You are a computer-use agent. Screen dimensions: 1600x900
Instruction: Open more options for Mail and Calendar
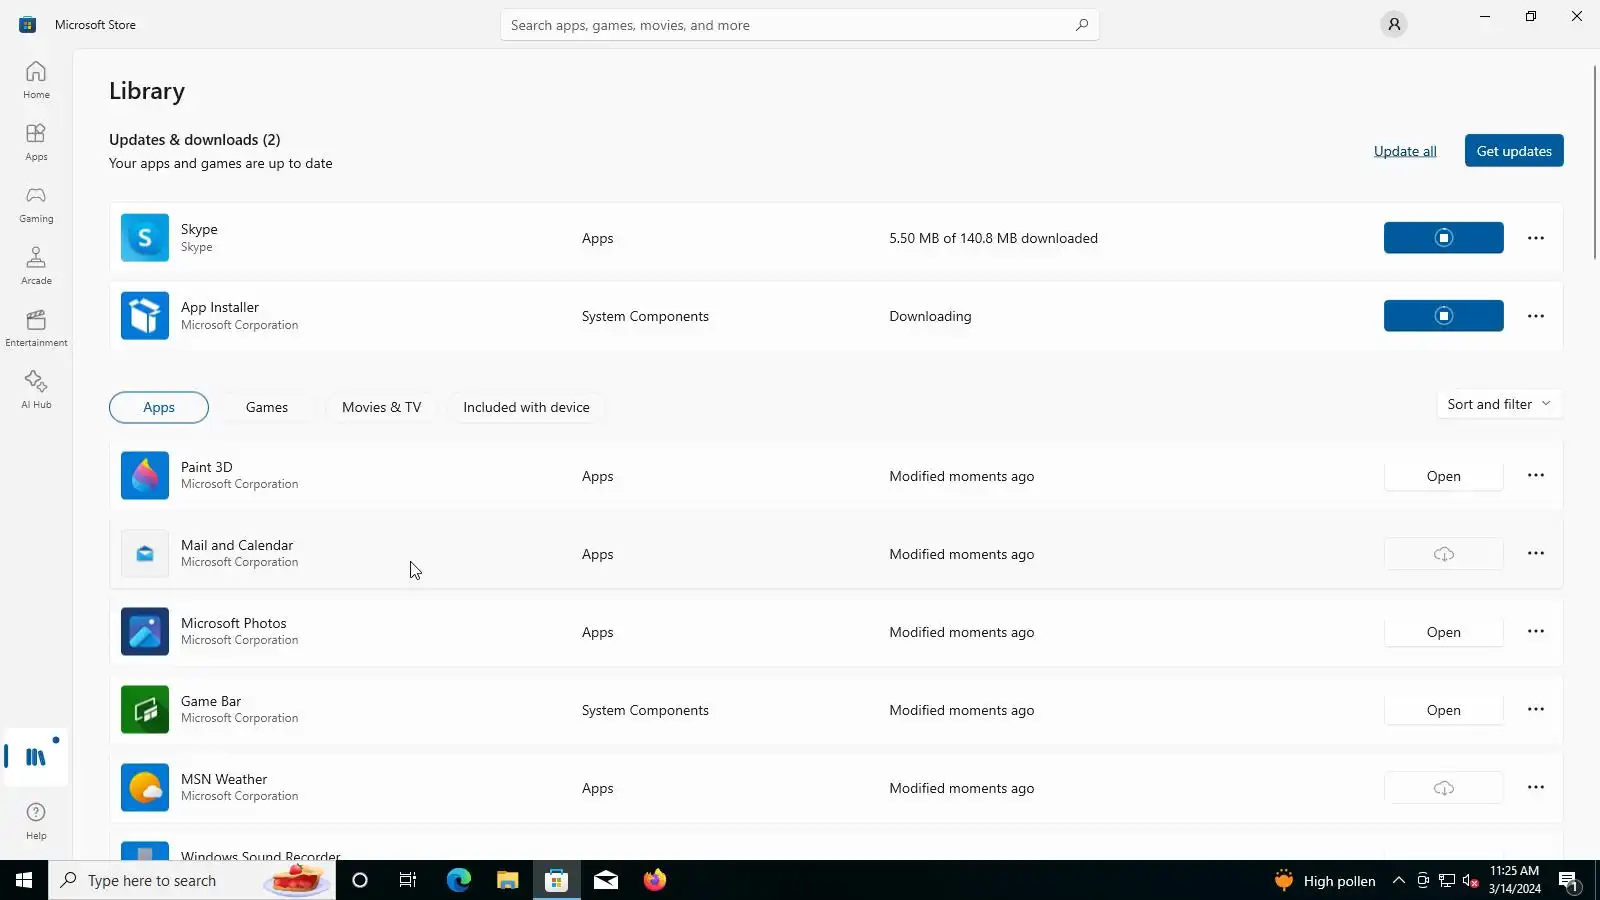pyautogui.click(x=1536, y=553)
